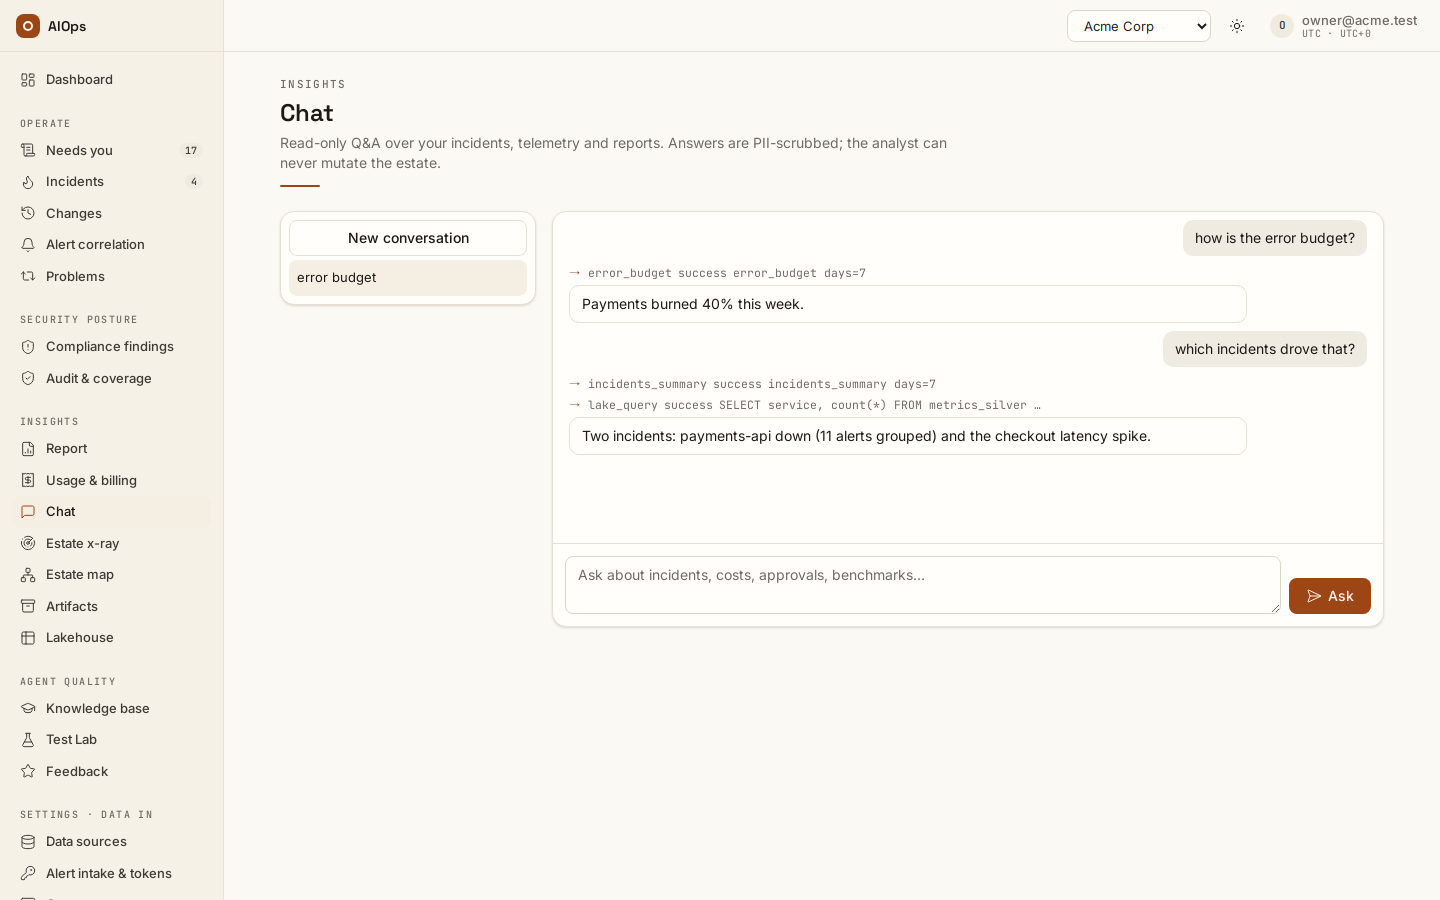Click the Feedback star icon

28,772
